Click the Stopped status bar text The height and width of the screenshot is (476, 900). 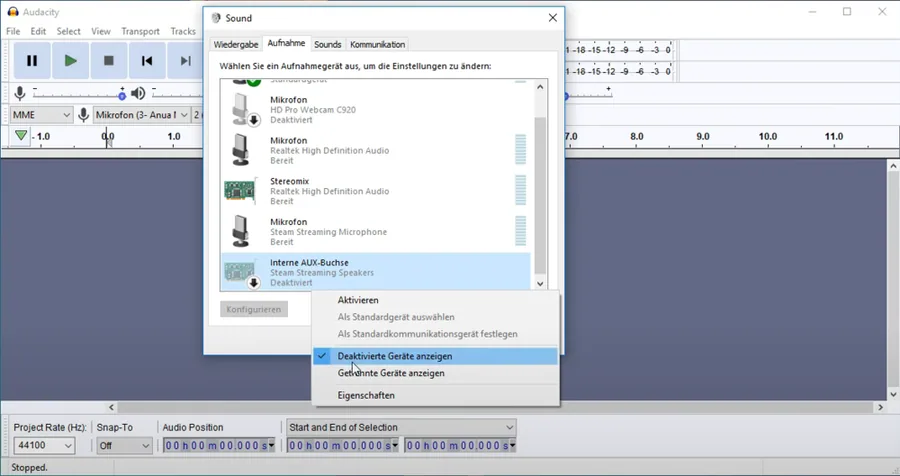[x=29, y=467]
